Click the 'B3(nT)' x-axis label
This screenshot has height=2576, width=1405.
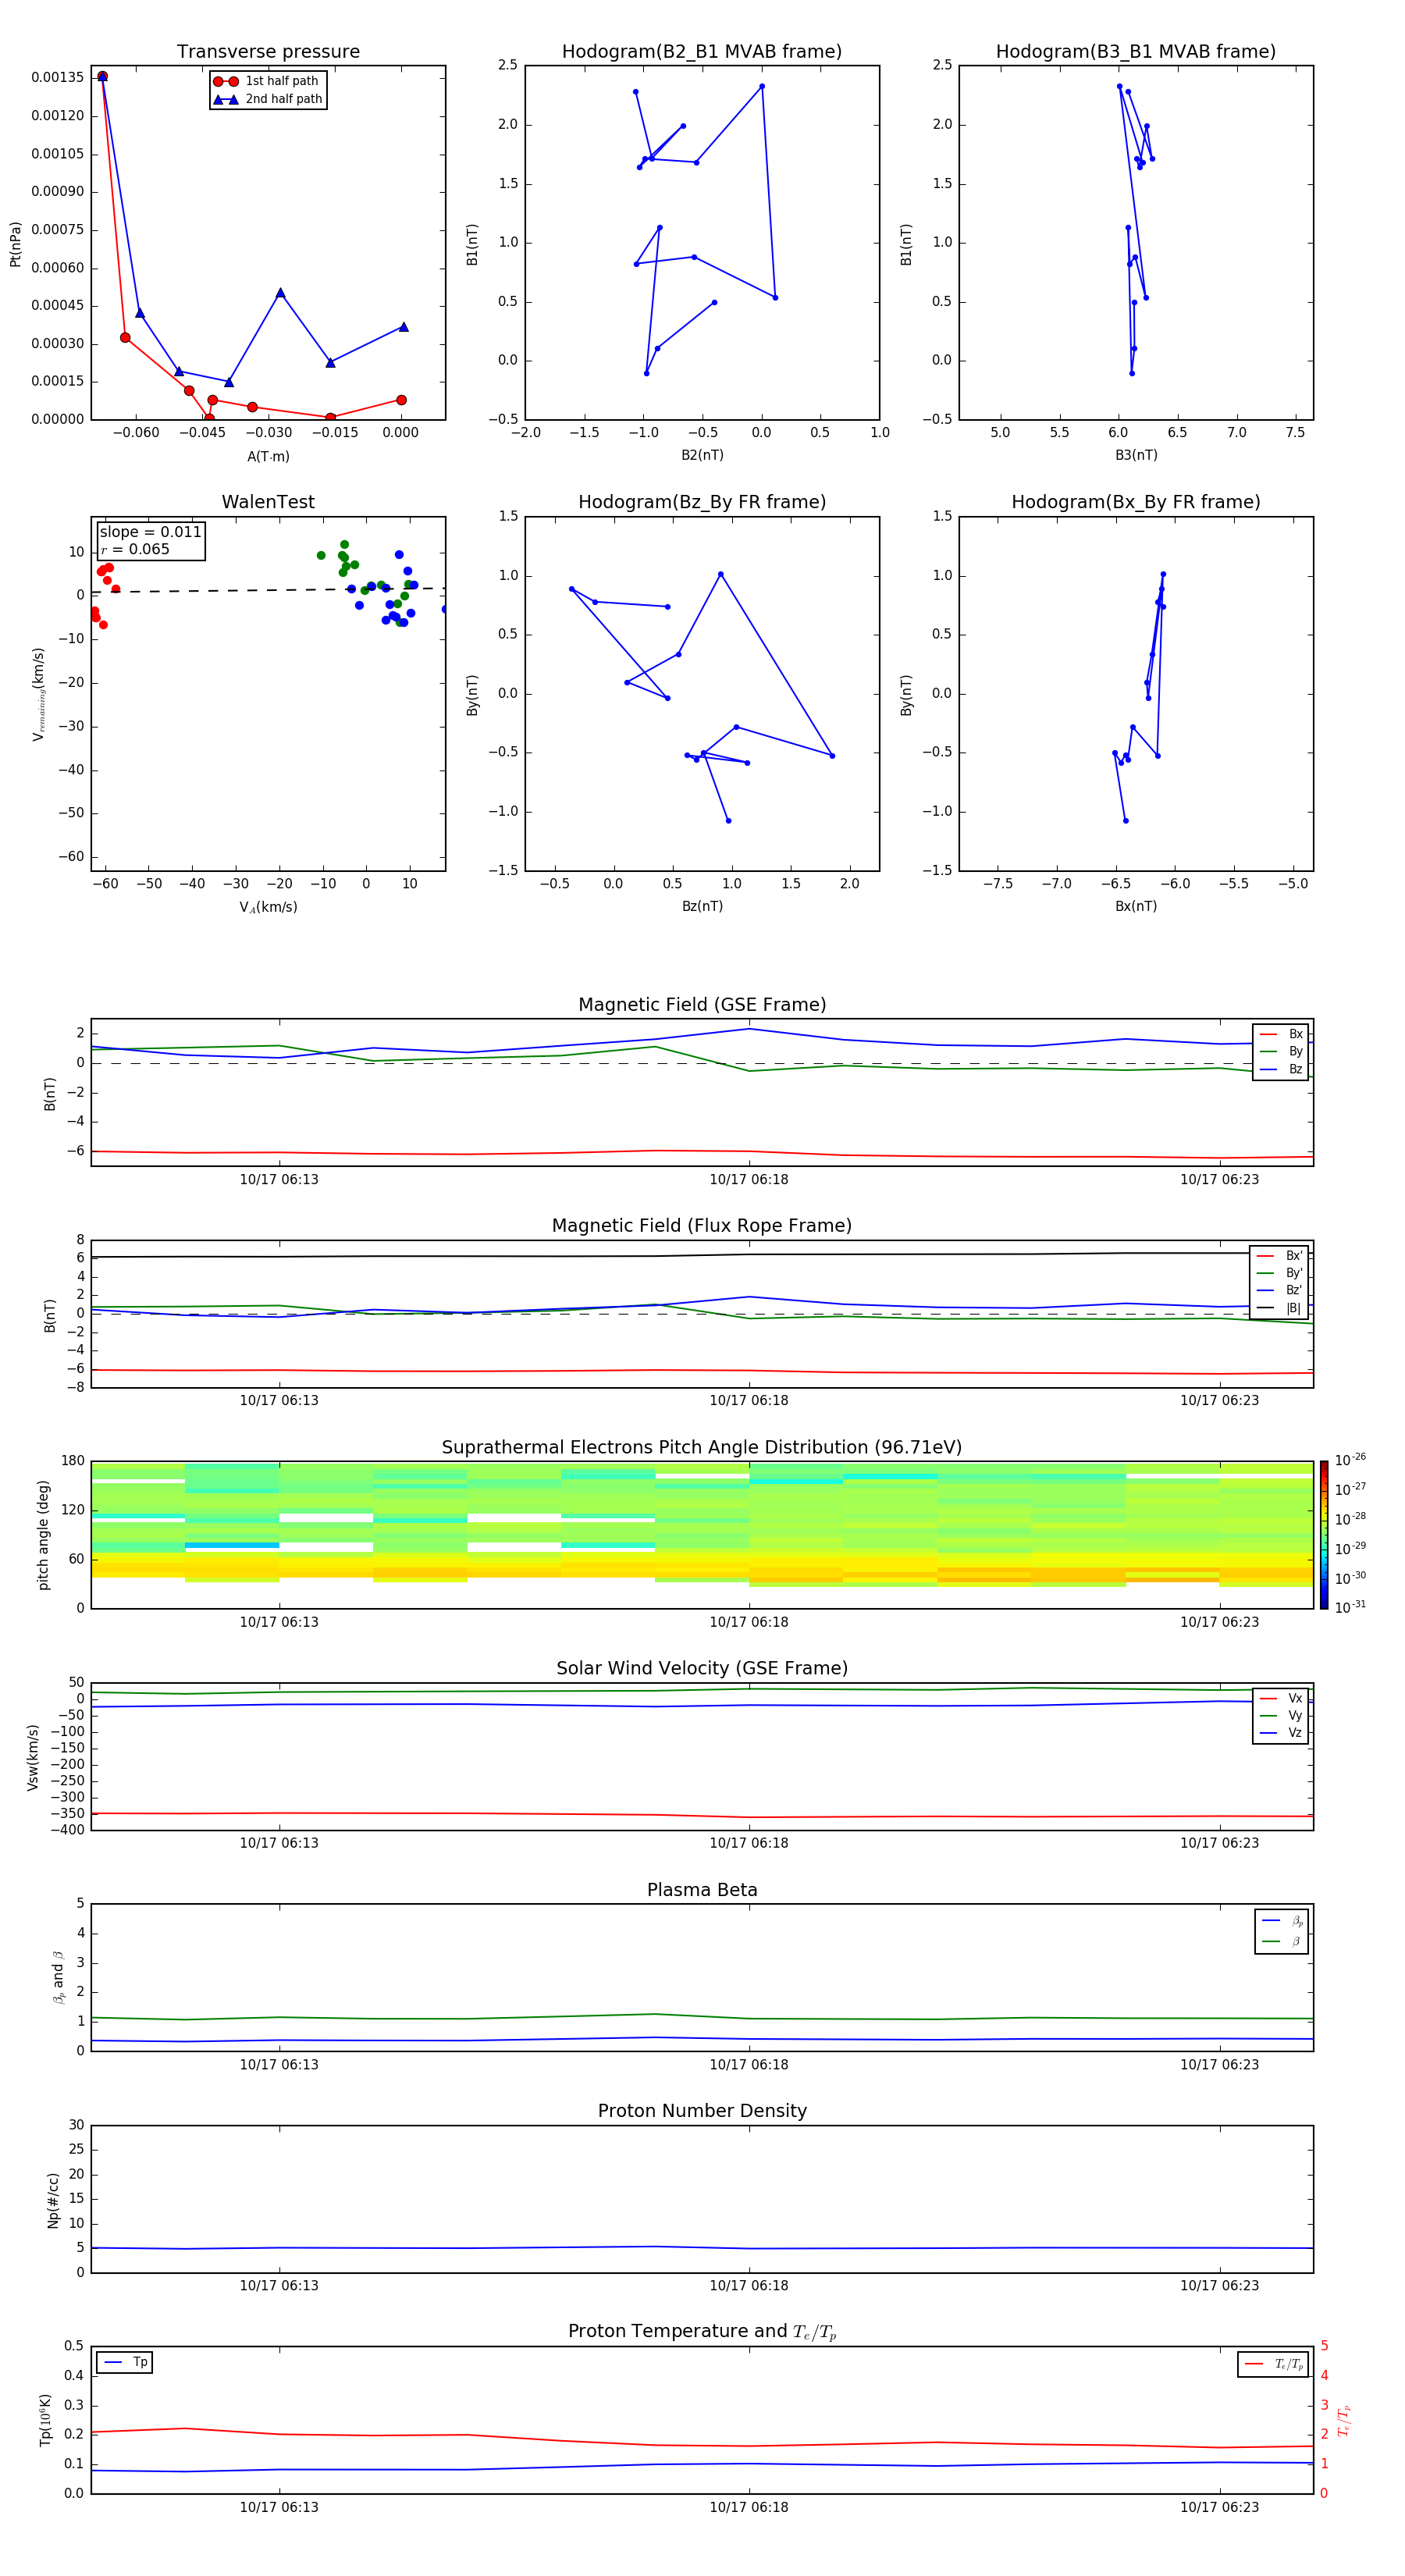1136,455
